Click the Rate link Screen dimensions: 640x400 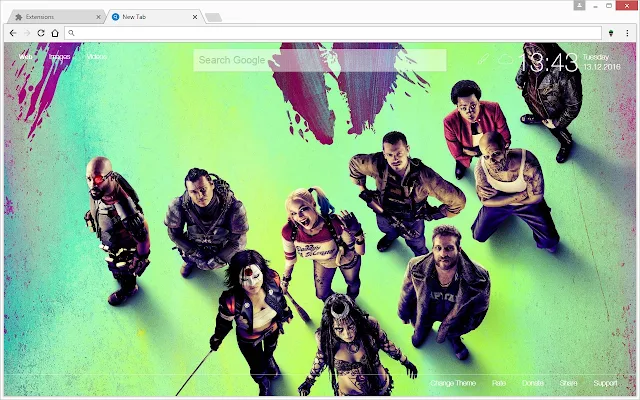(499, 383)
